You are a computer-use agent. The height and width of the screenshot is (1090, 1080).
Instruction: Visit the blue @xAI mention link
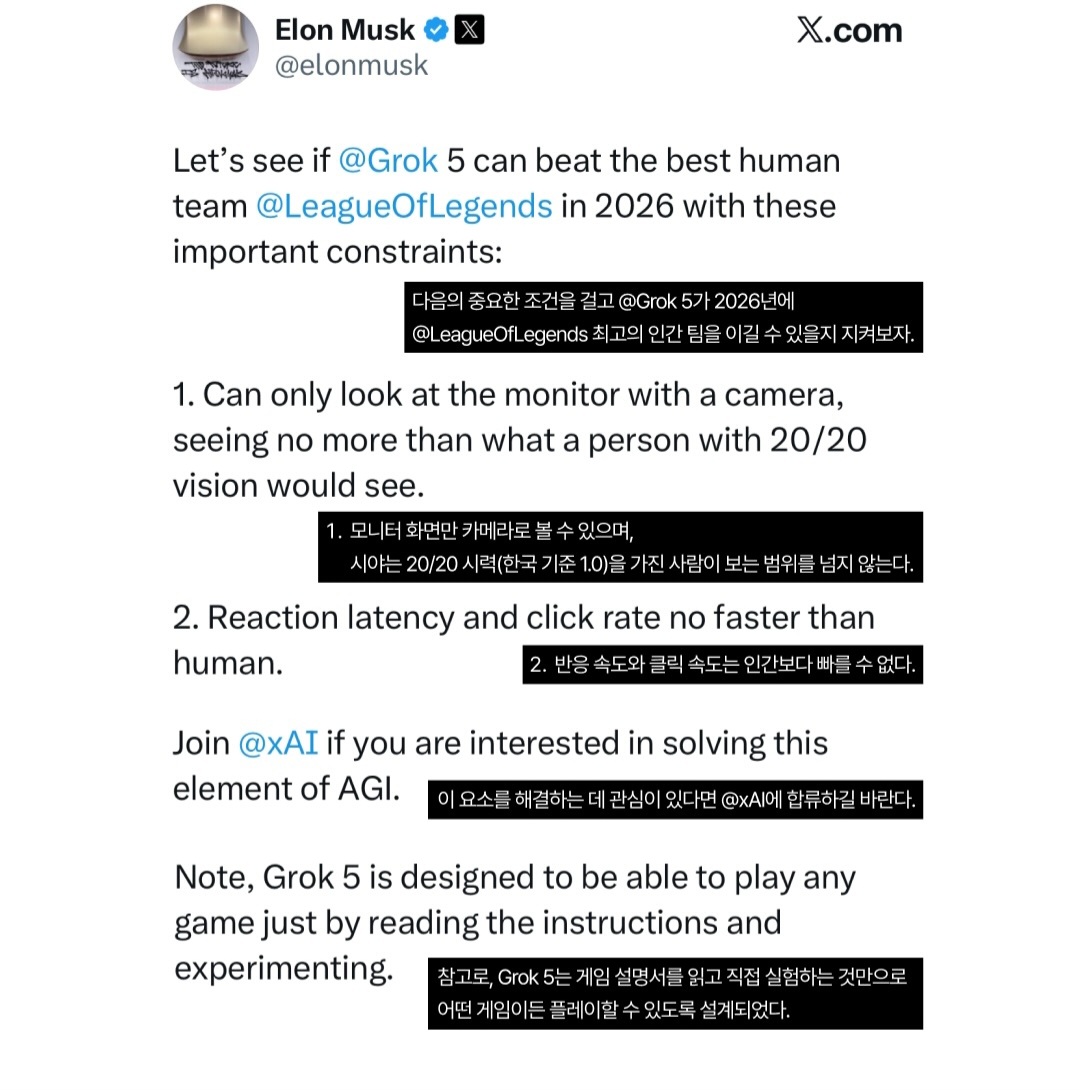point(278,744)
